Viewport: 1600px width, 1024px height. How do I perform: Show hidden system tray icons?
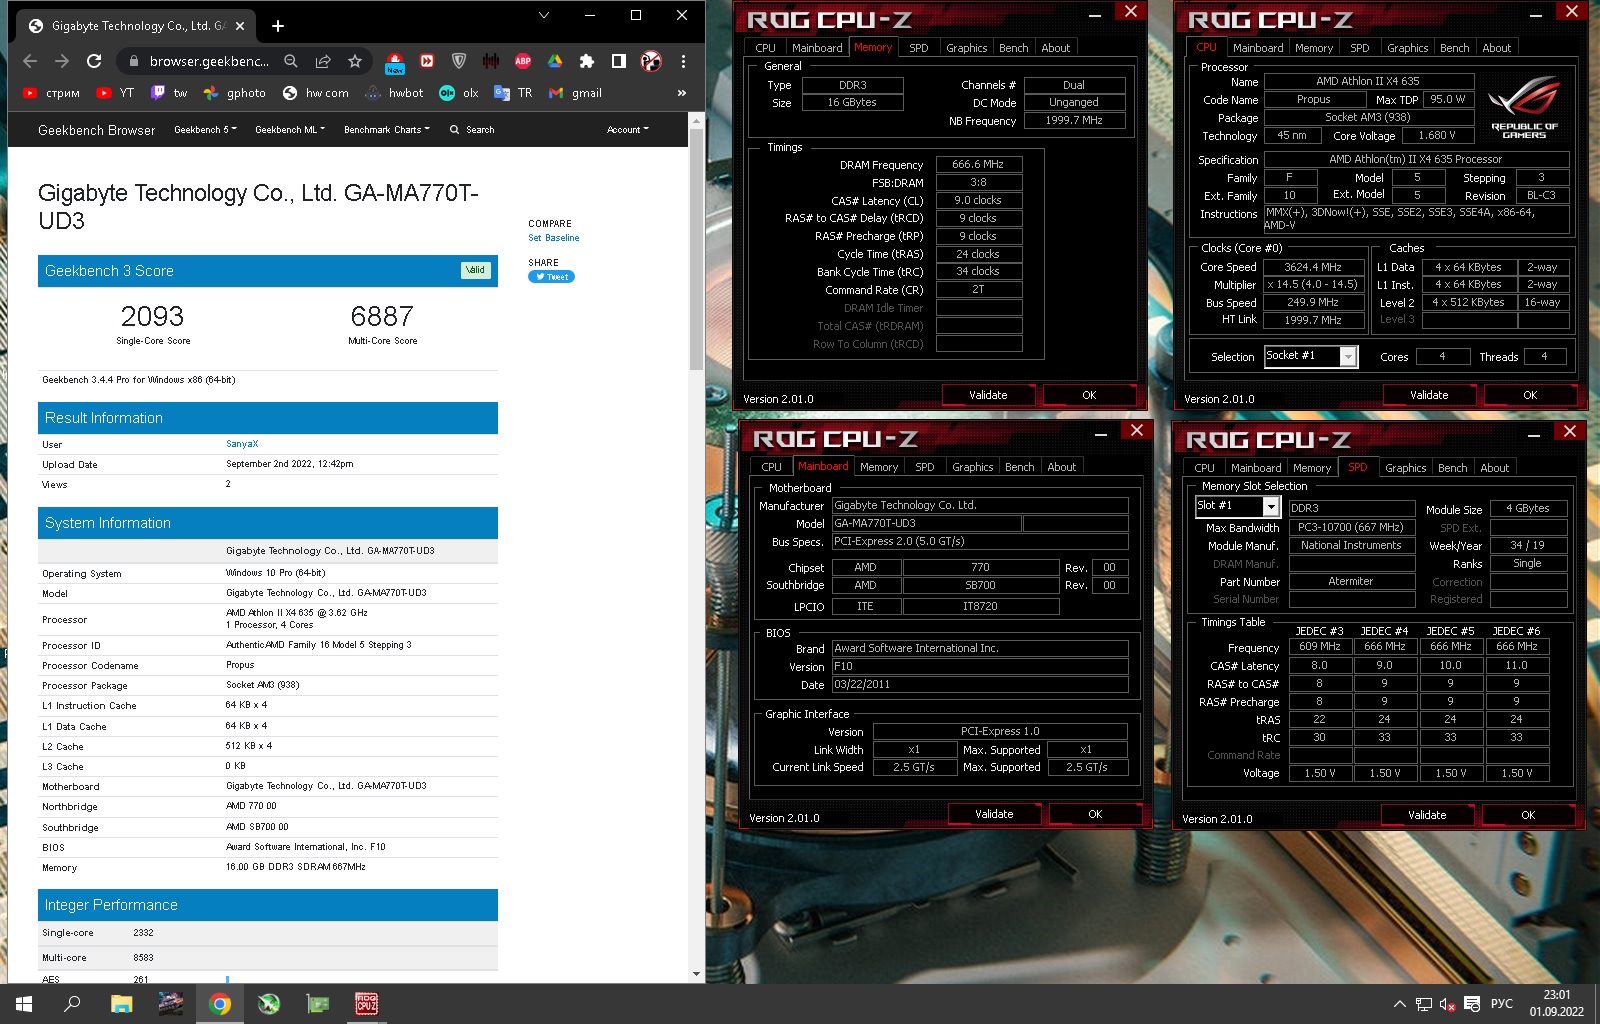click(x=1399, y=1004)
